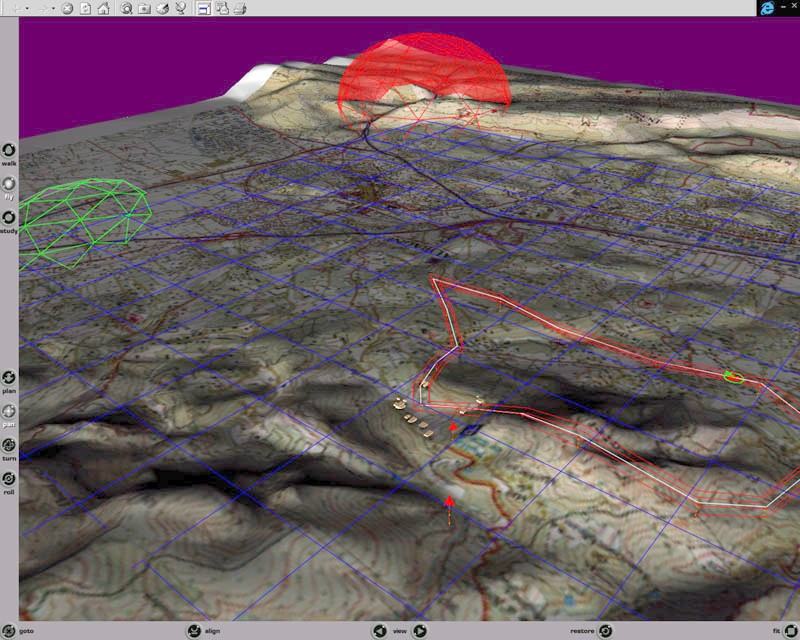Switch to fly navigation mode

[9, 185]
